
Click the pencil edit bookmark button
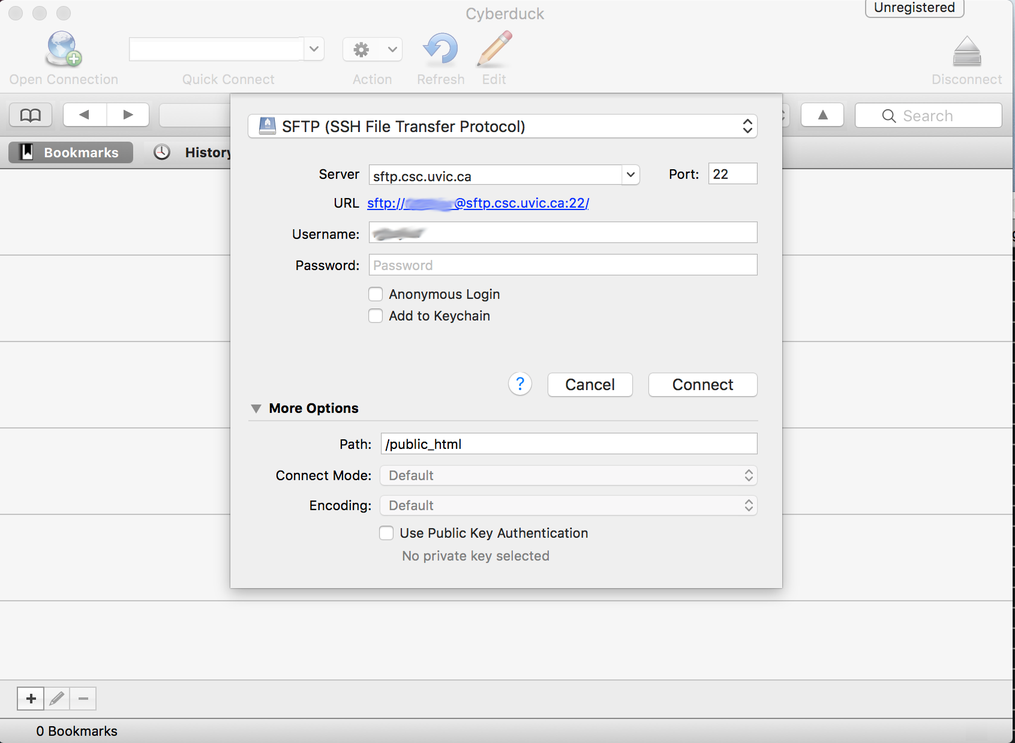pos(57,698)
